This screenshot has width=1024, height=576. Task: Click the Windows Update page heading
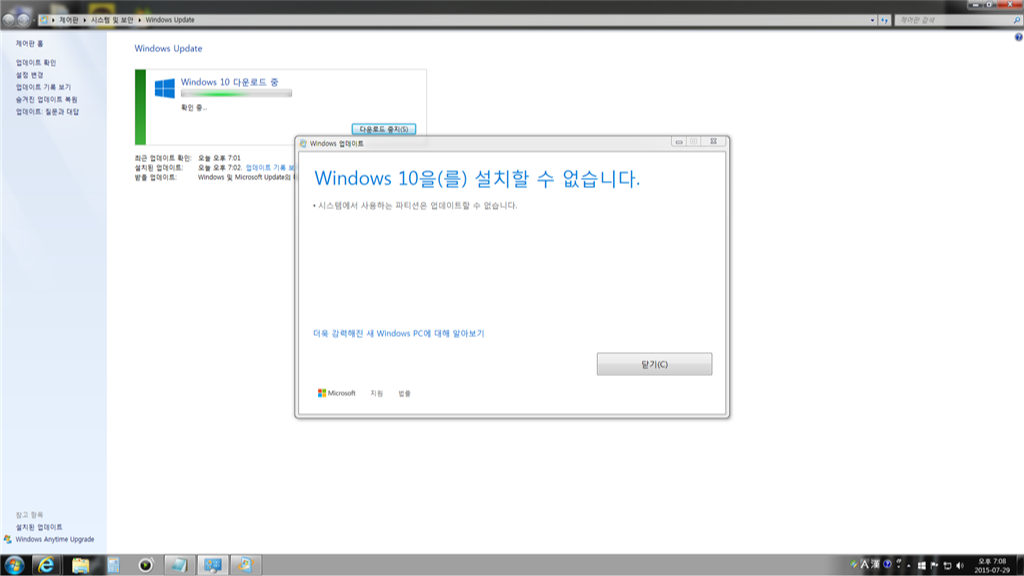pos(168,48)
